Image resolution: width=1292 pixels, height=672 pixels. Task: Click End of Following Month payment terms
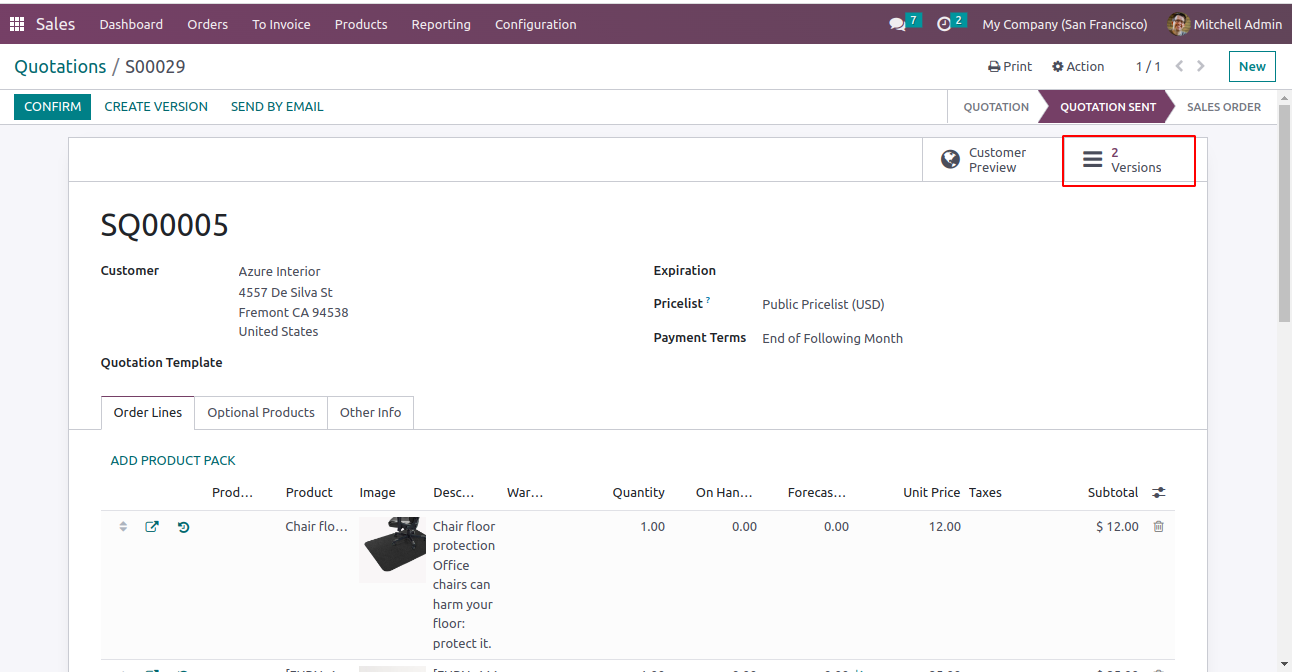(x=832, y=339)
